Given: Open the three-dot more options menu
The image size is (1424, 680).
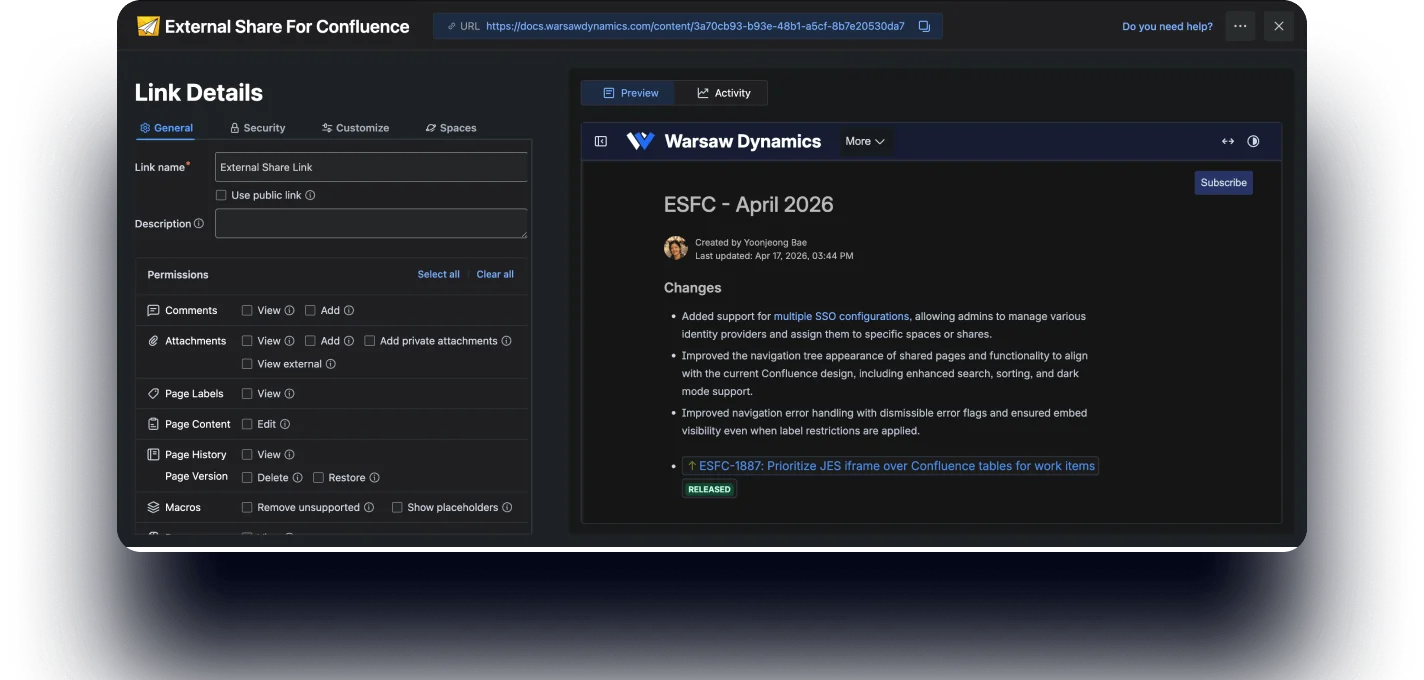Looking at the screenshot, I should (x=1240, y=26).
